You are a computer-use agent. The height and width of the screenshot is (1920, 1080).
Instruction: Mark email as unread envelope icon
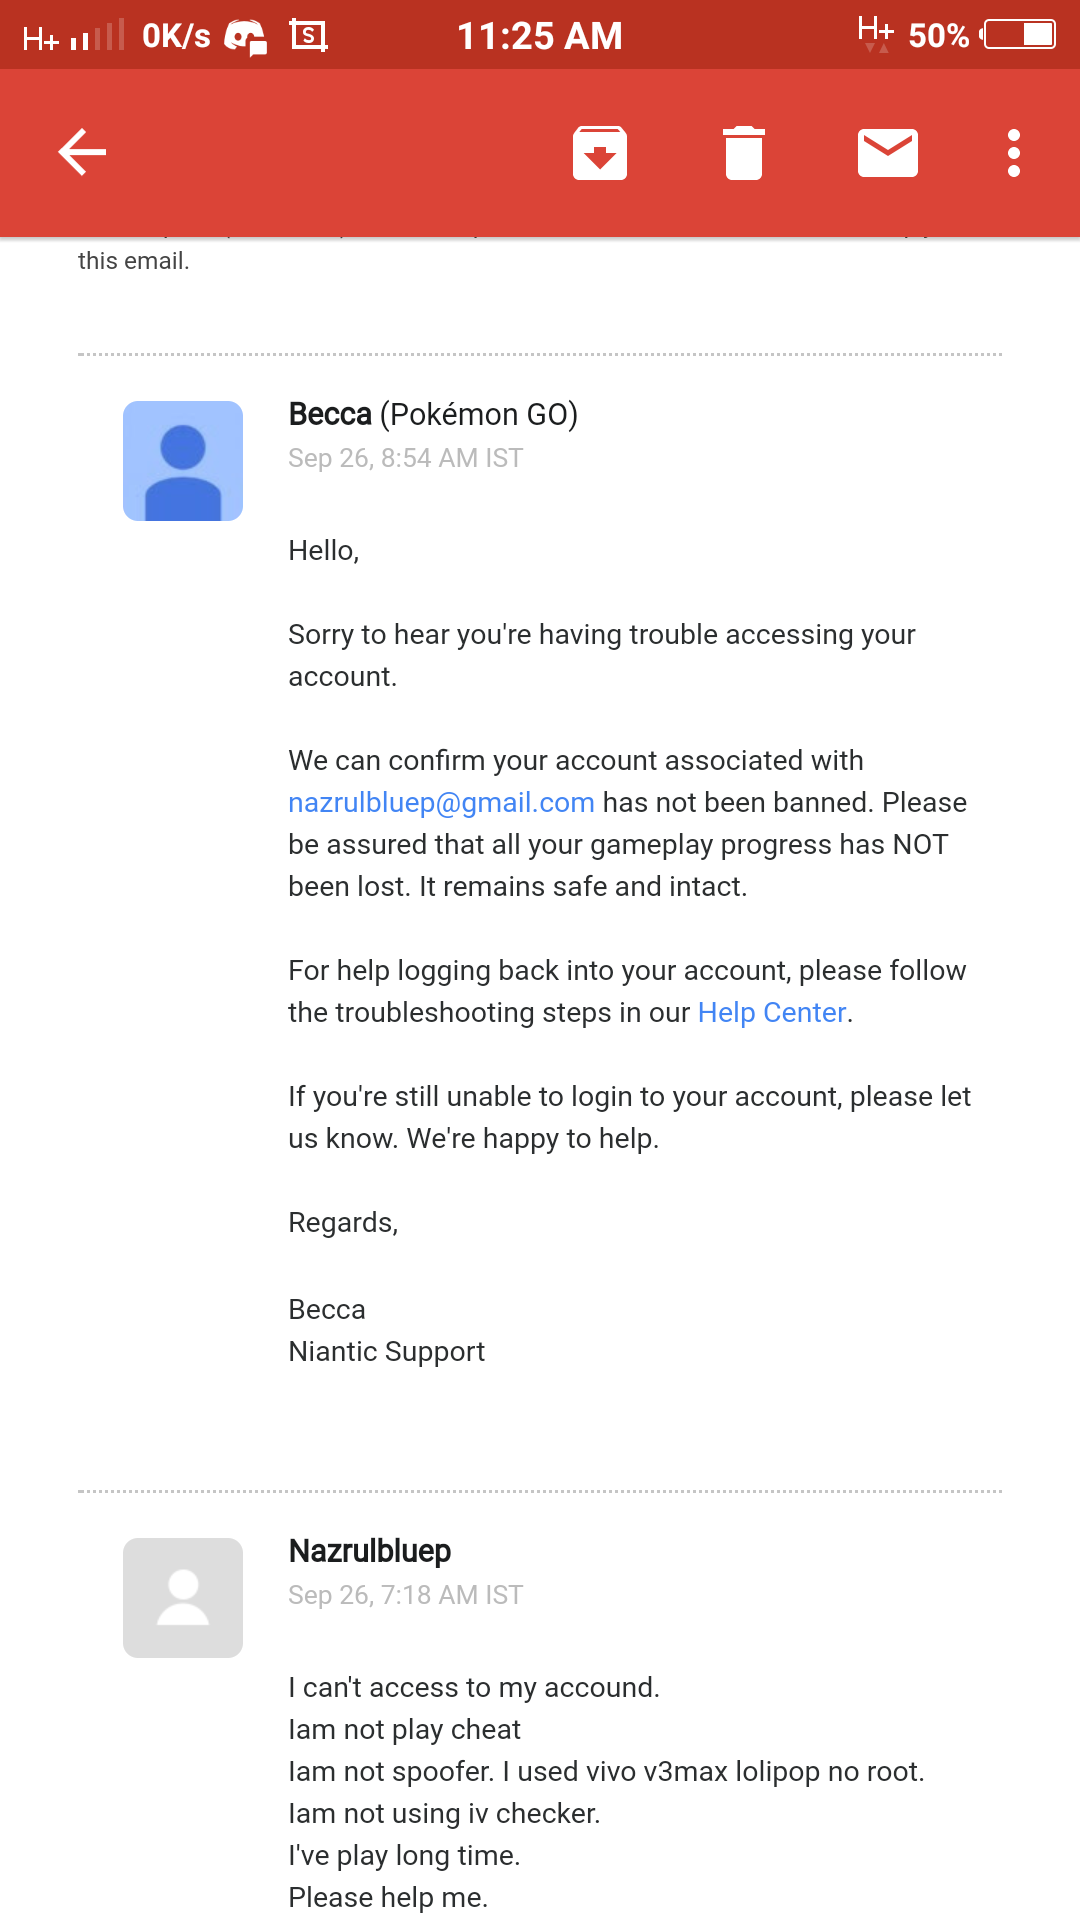(x=888, y=153)
